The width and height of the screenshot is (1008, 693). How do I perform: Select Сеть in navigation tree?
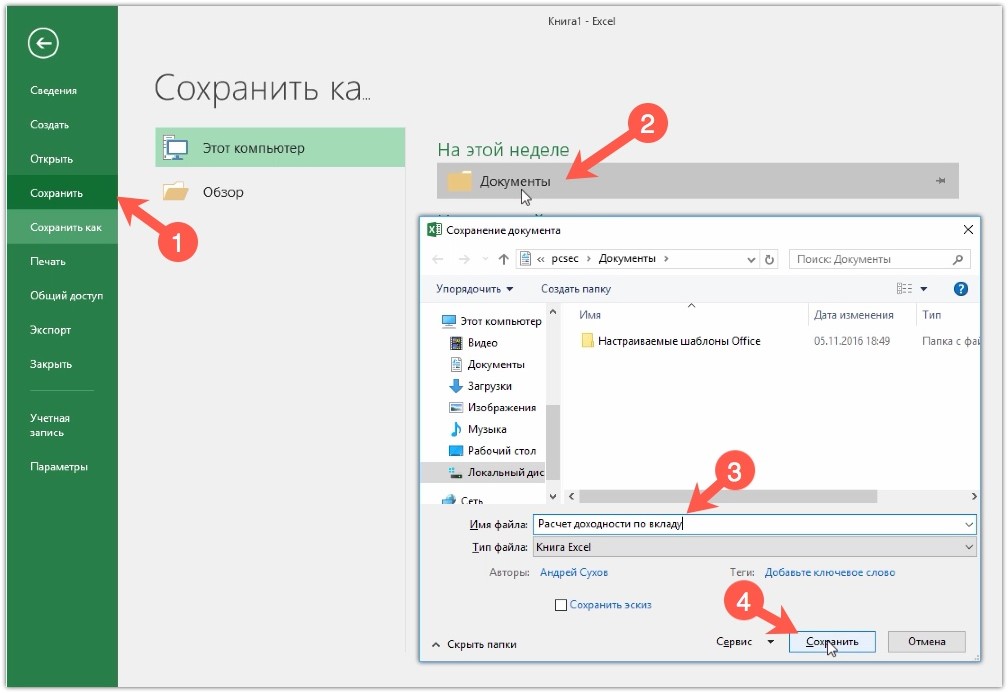point(462,500)
